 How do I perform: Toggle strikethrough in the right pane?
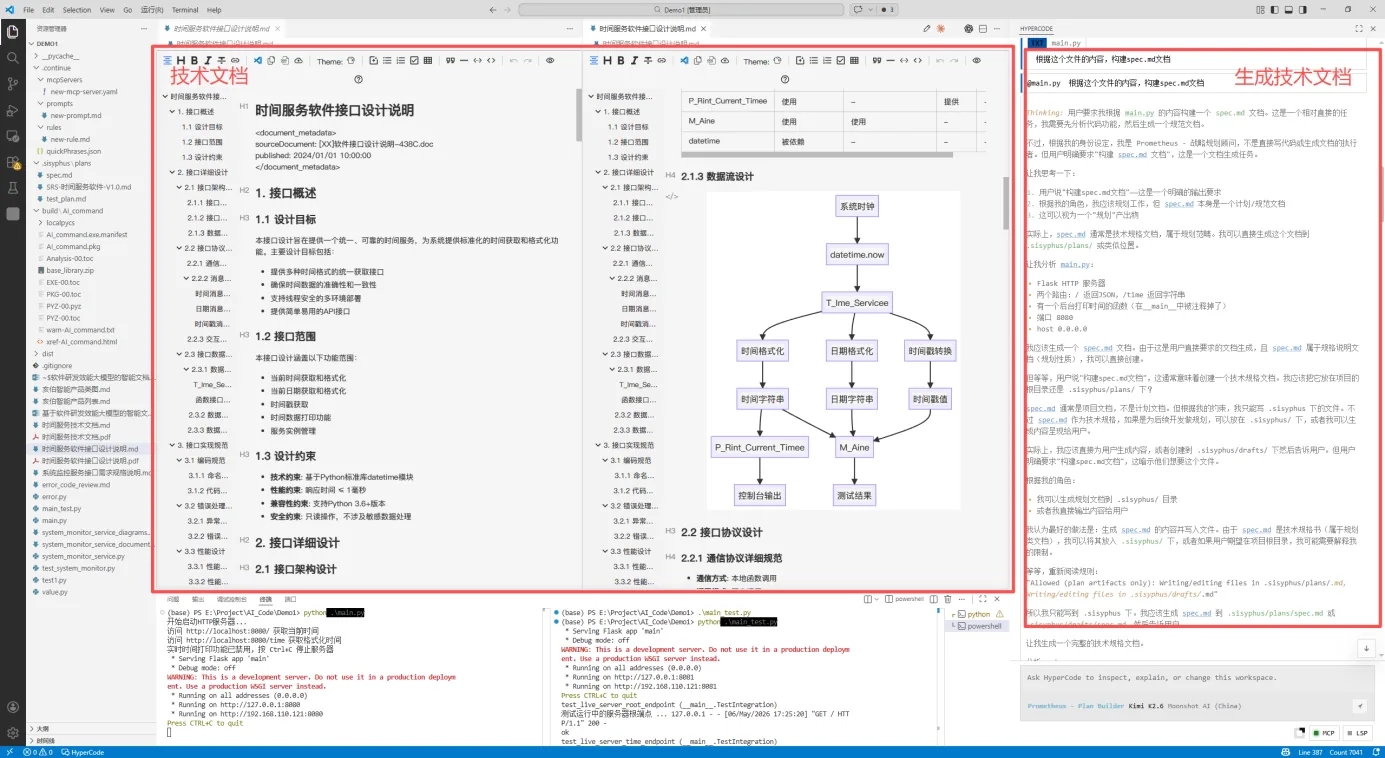(648, 61)
